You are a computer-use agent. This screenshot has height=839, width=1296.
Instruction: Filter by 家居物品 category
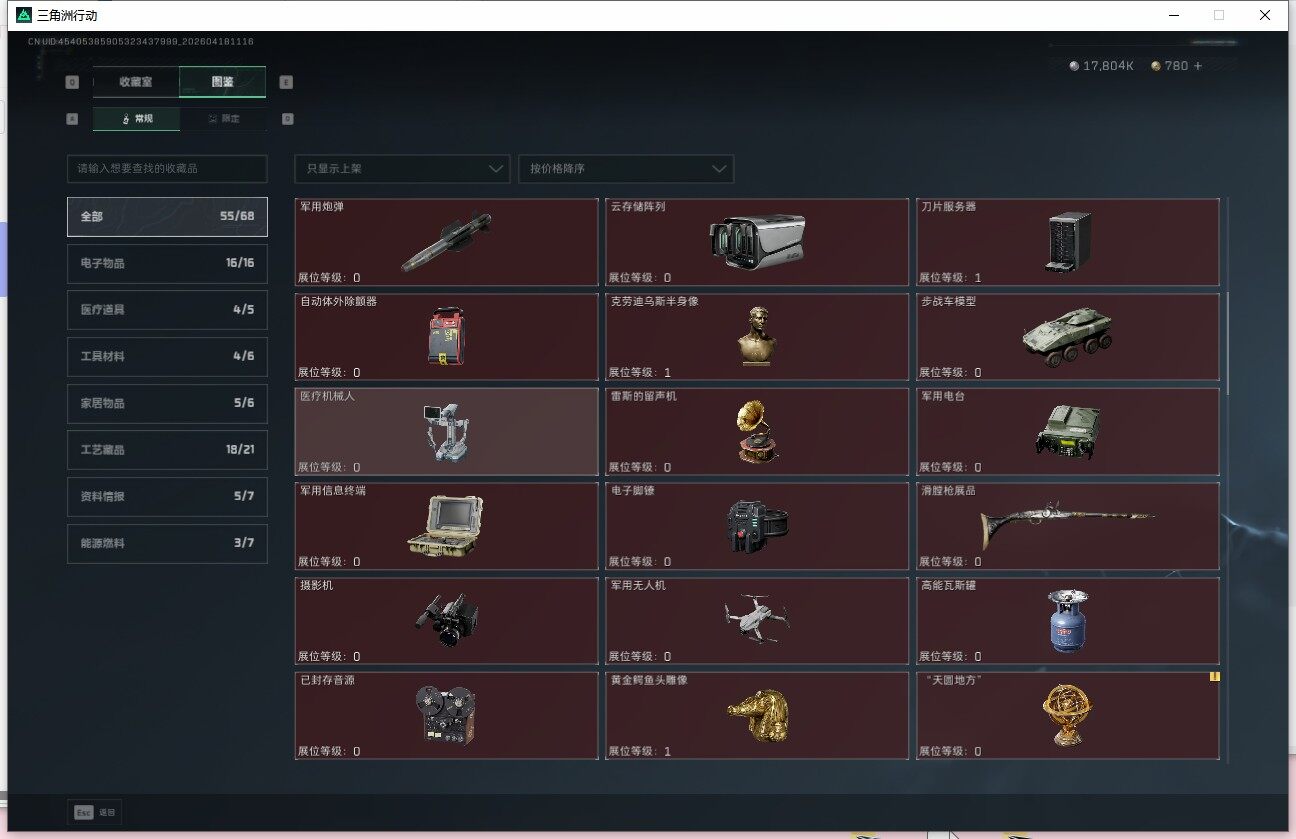[x=167, y=403]
